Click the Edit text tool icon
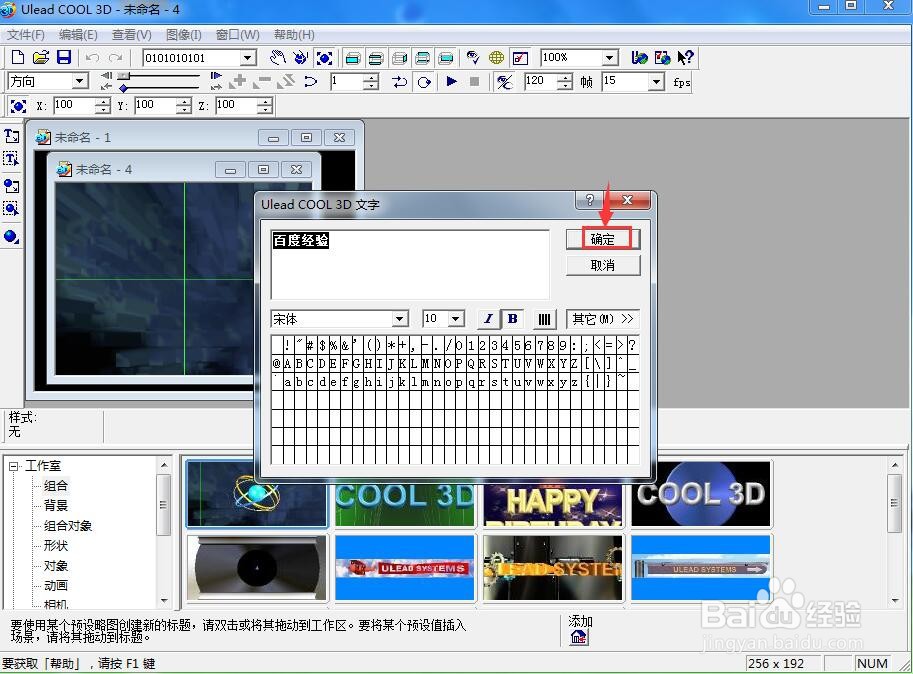Viewport: 913px width, 674px height. click(11, 159)
